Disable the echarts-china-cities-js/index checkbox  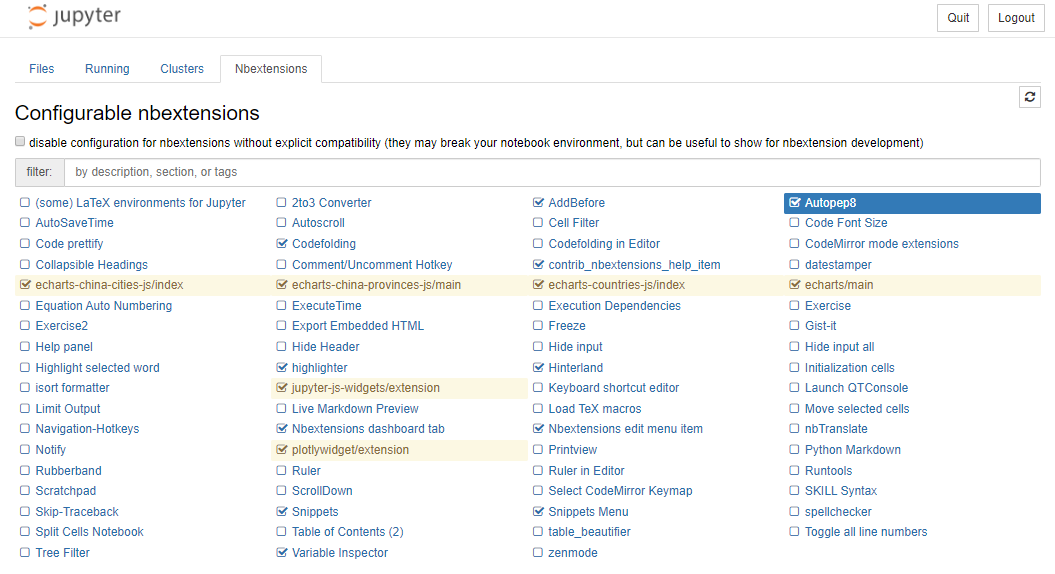pos(25,285)
